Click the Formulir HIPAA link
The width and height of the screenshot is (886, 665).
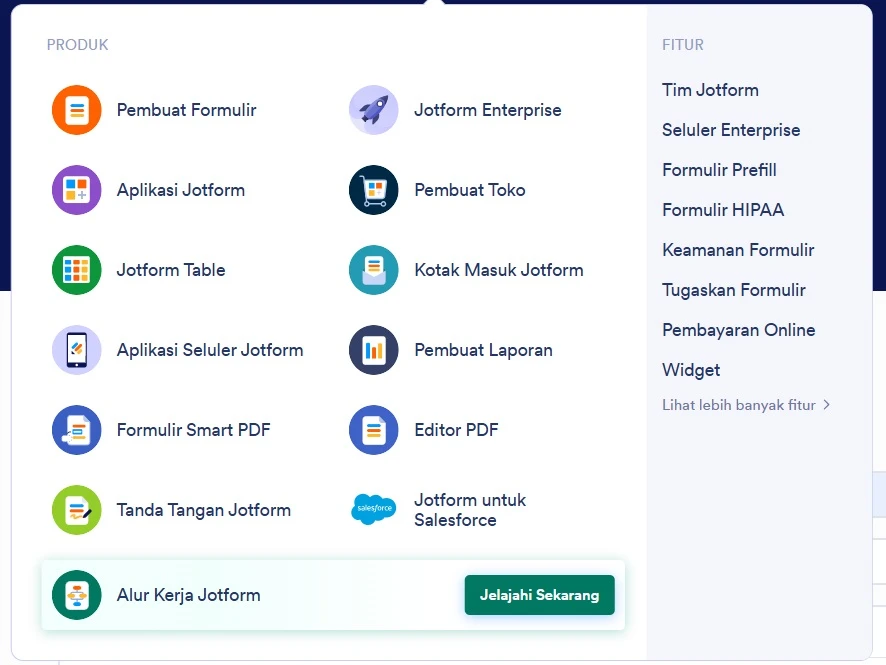pos(723,210)
